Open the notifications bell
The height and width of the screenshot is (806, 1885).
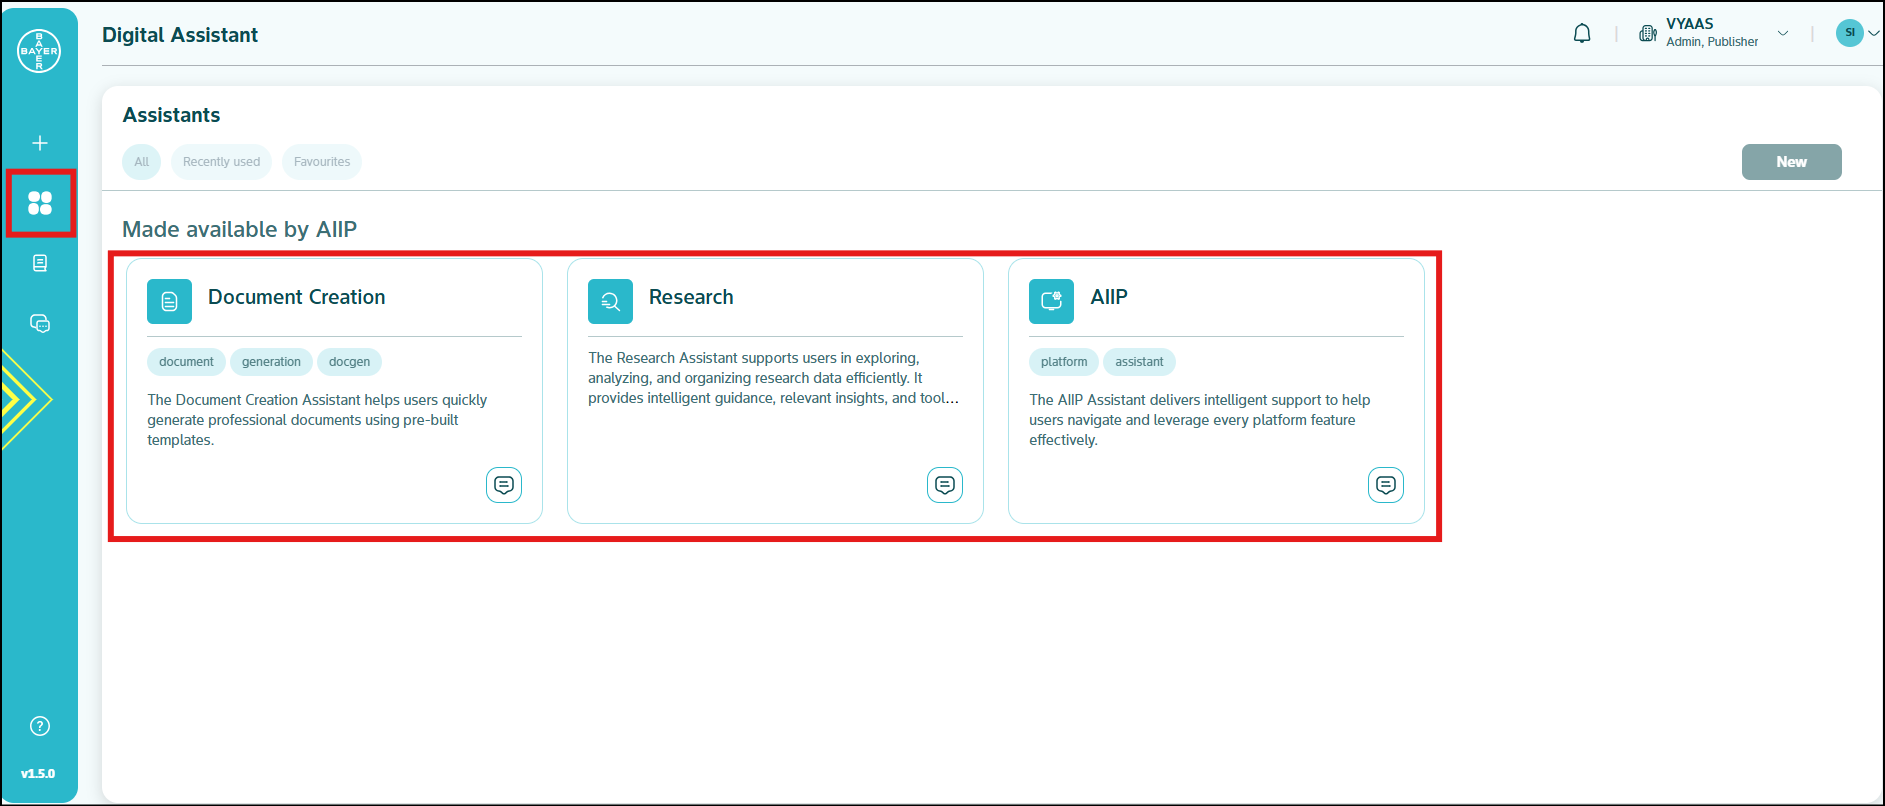point(1582,34)
